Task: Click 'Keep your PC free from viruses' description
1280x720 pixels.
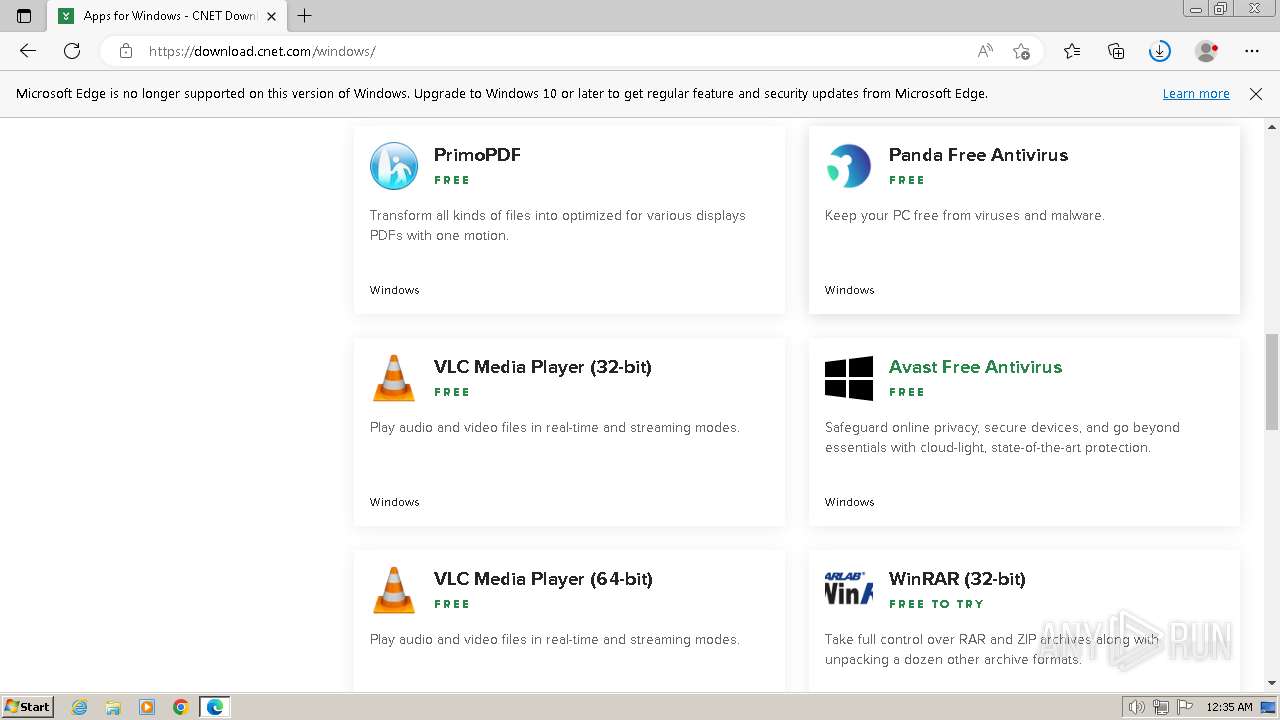Action: coord(965,215)
